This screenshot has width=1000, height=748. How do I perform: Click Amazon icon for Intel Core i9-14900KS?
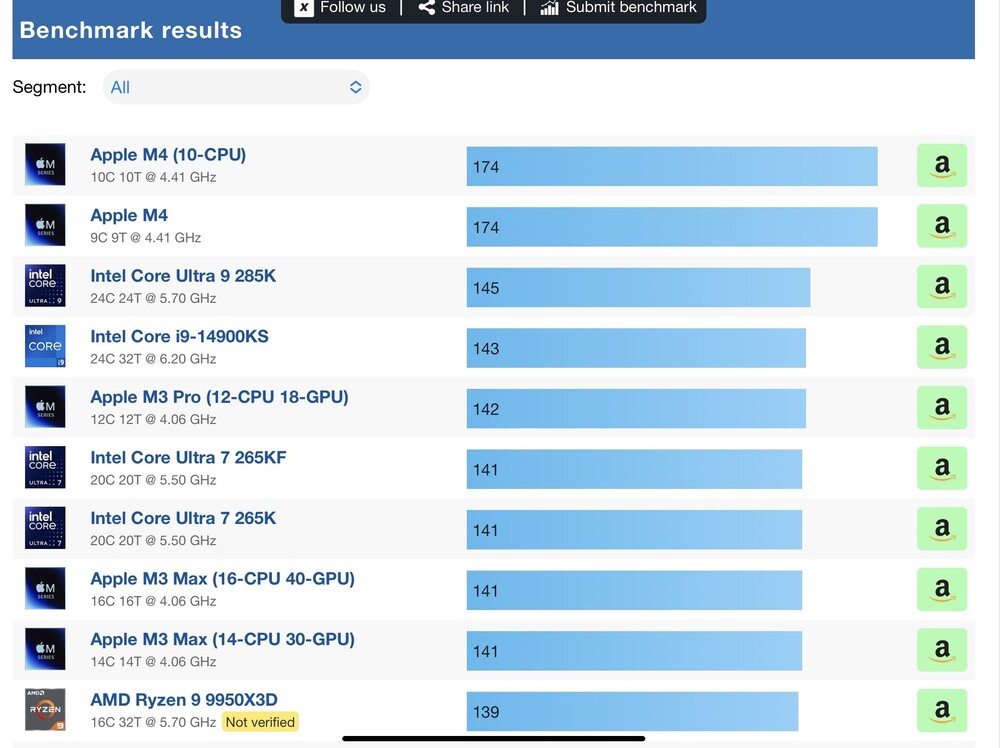[942, 348]
